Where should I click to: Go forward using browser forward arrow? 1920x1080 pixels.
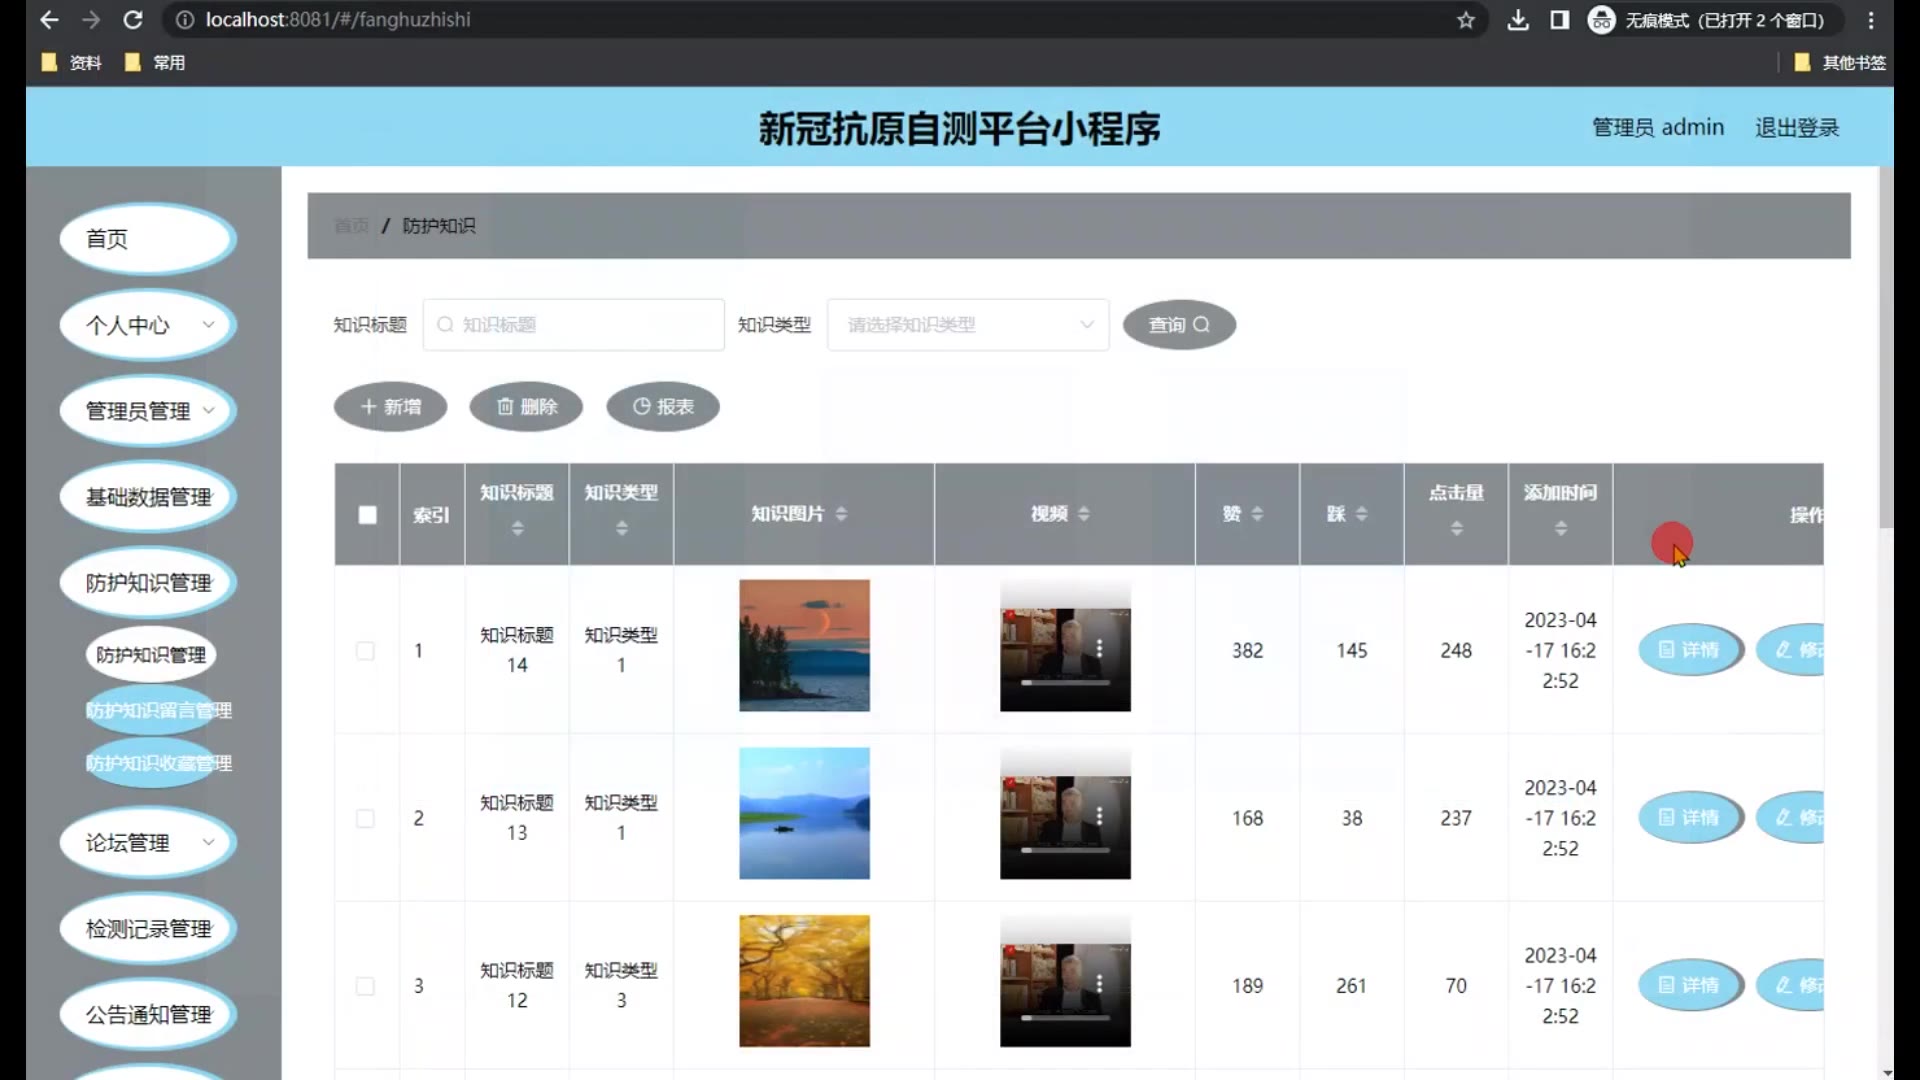point(91,20)
